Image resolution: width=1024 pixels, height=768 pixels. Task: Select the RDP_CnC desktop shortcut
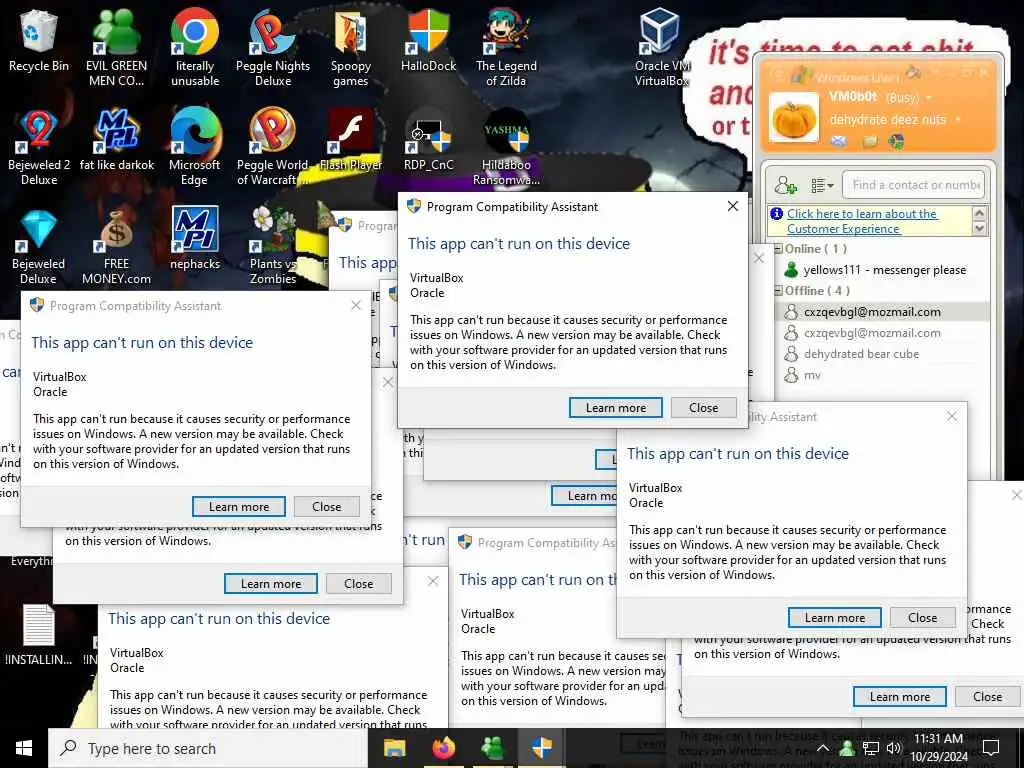coord(428,140)
